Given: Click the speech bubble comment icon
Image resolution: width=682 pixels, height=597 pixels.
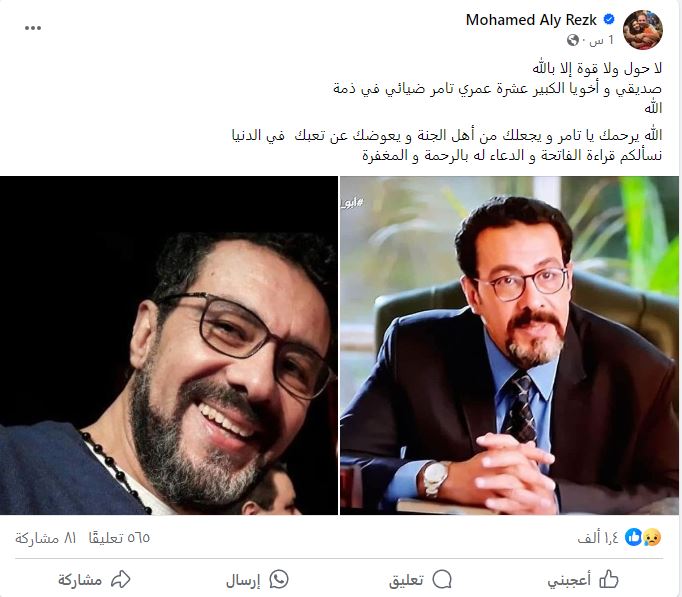Looking at the screenshot, I should click(x=442, y=580).
